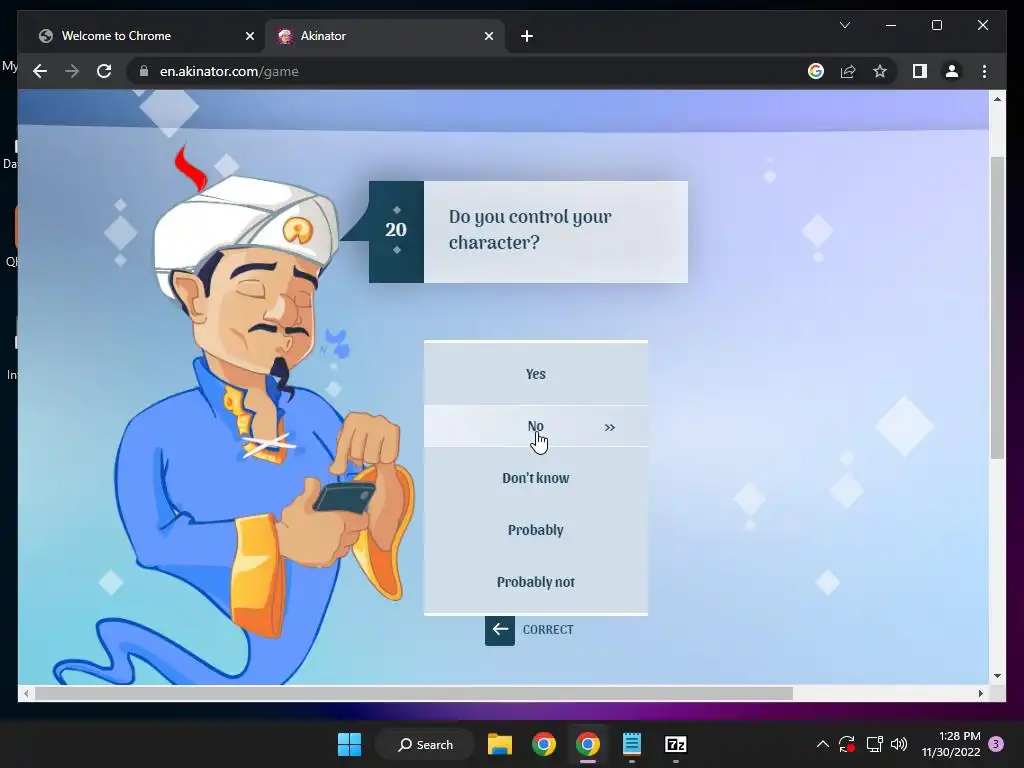The image size is (1024, 768).
Task: Click the horizontal scrollbar thumb
Action: click(413, 694)
